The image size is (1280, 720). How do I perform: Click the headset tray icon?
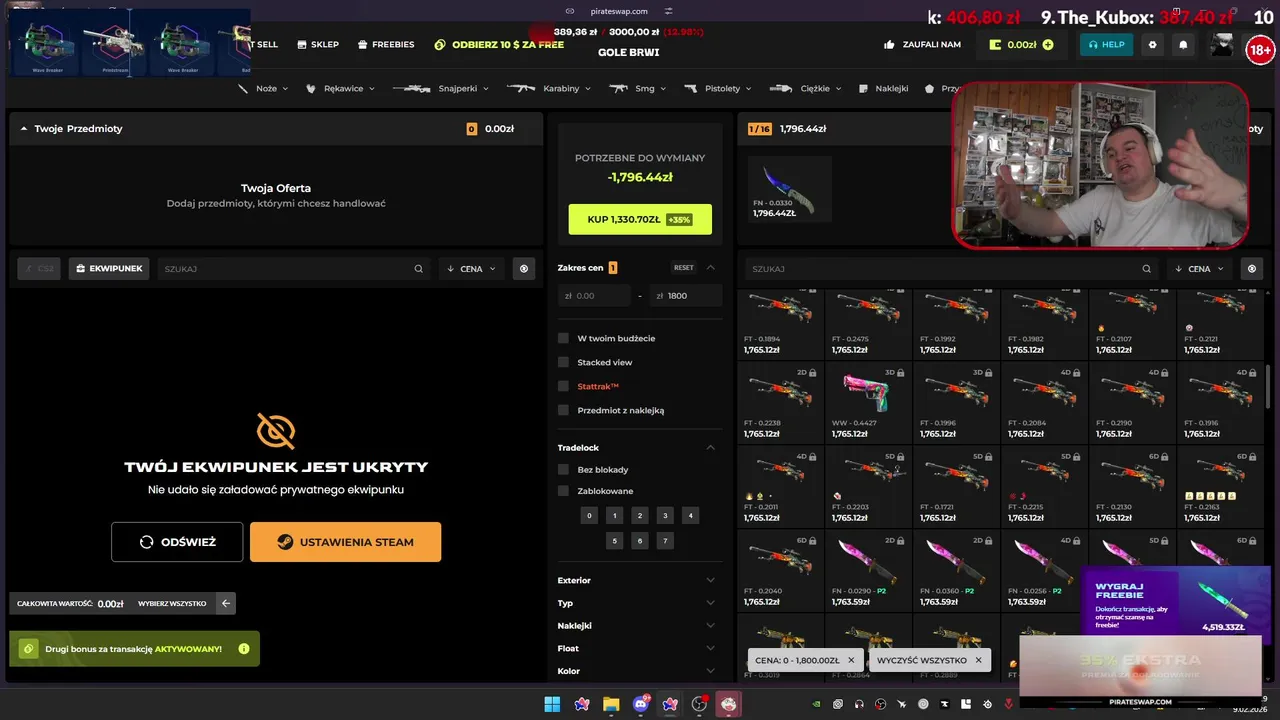pos(859,704)
